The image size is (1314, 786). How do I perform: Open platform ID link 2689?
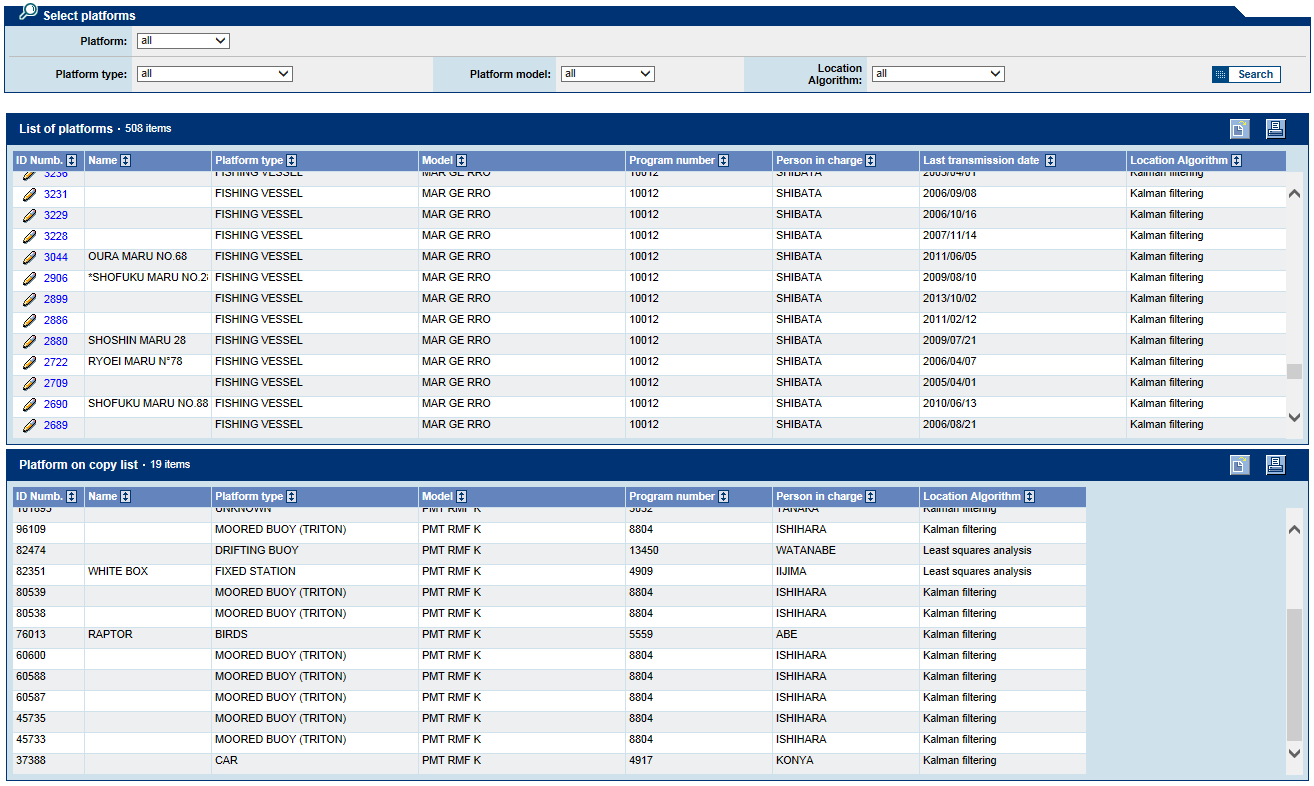click(x=56, y=425)
